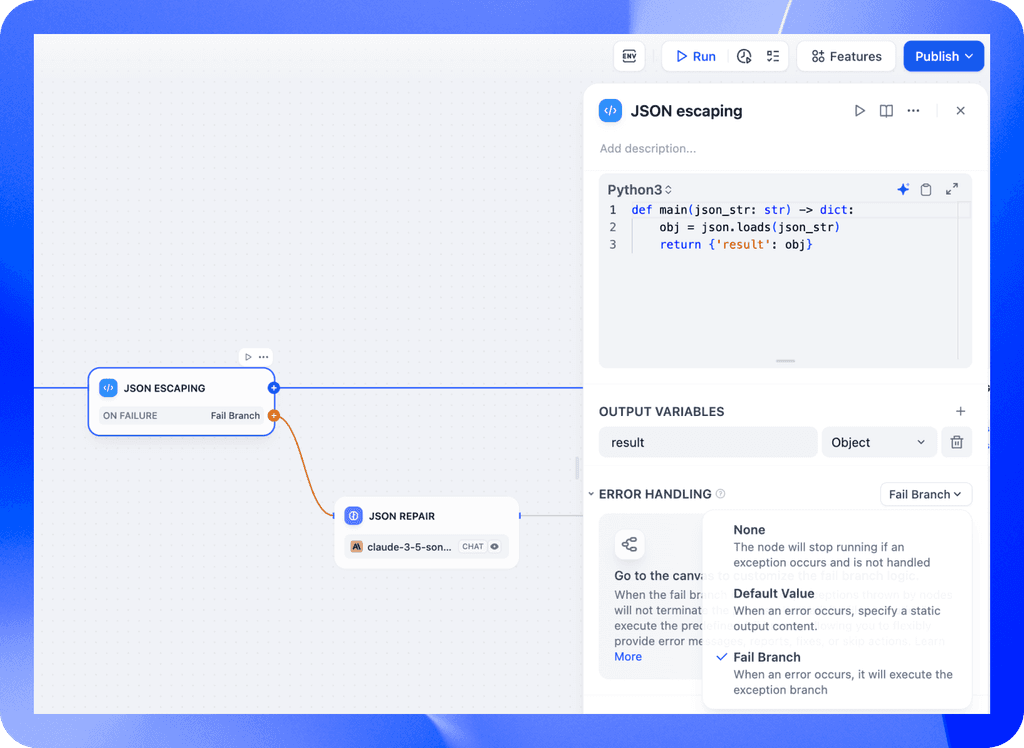Open the Object type dropdown for result
1024x748 pixels.
[878, 441]
